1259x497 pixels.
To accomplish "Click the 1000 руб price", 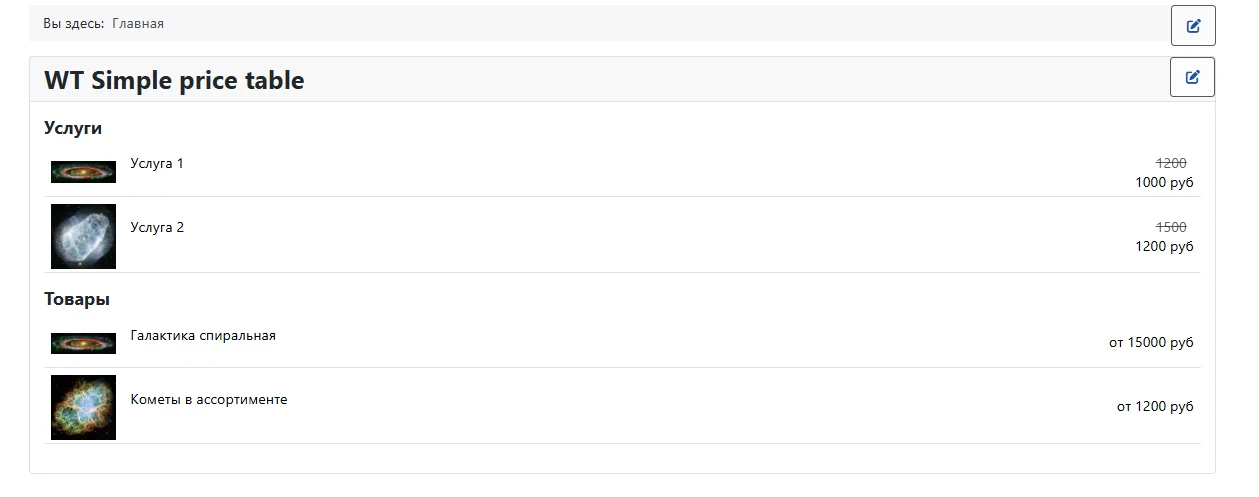I will [x=1164, y=182].
